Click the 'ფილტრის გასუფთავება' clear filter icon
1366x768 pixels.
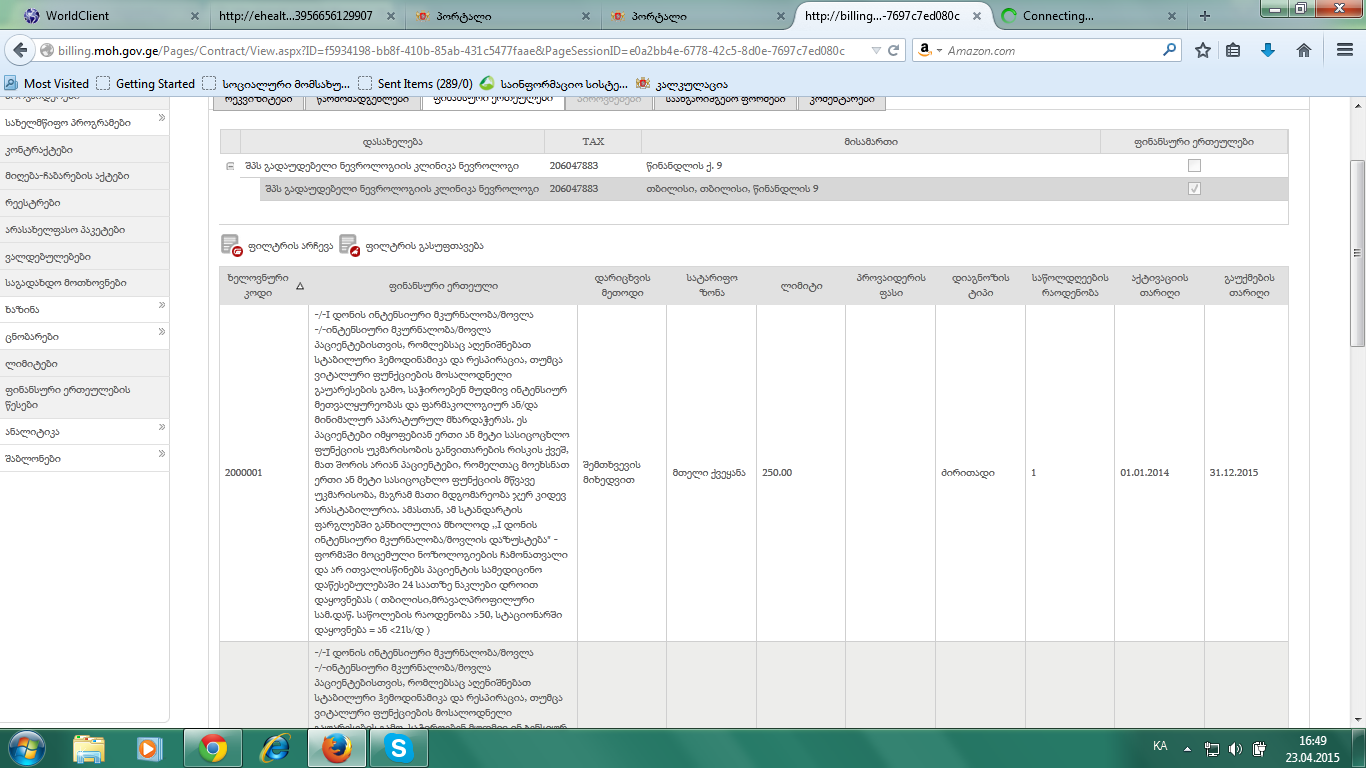click(349, 245)
